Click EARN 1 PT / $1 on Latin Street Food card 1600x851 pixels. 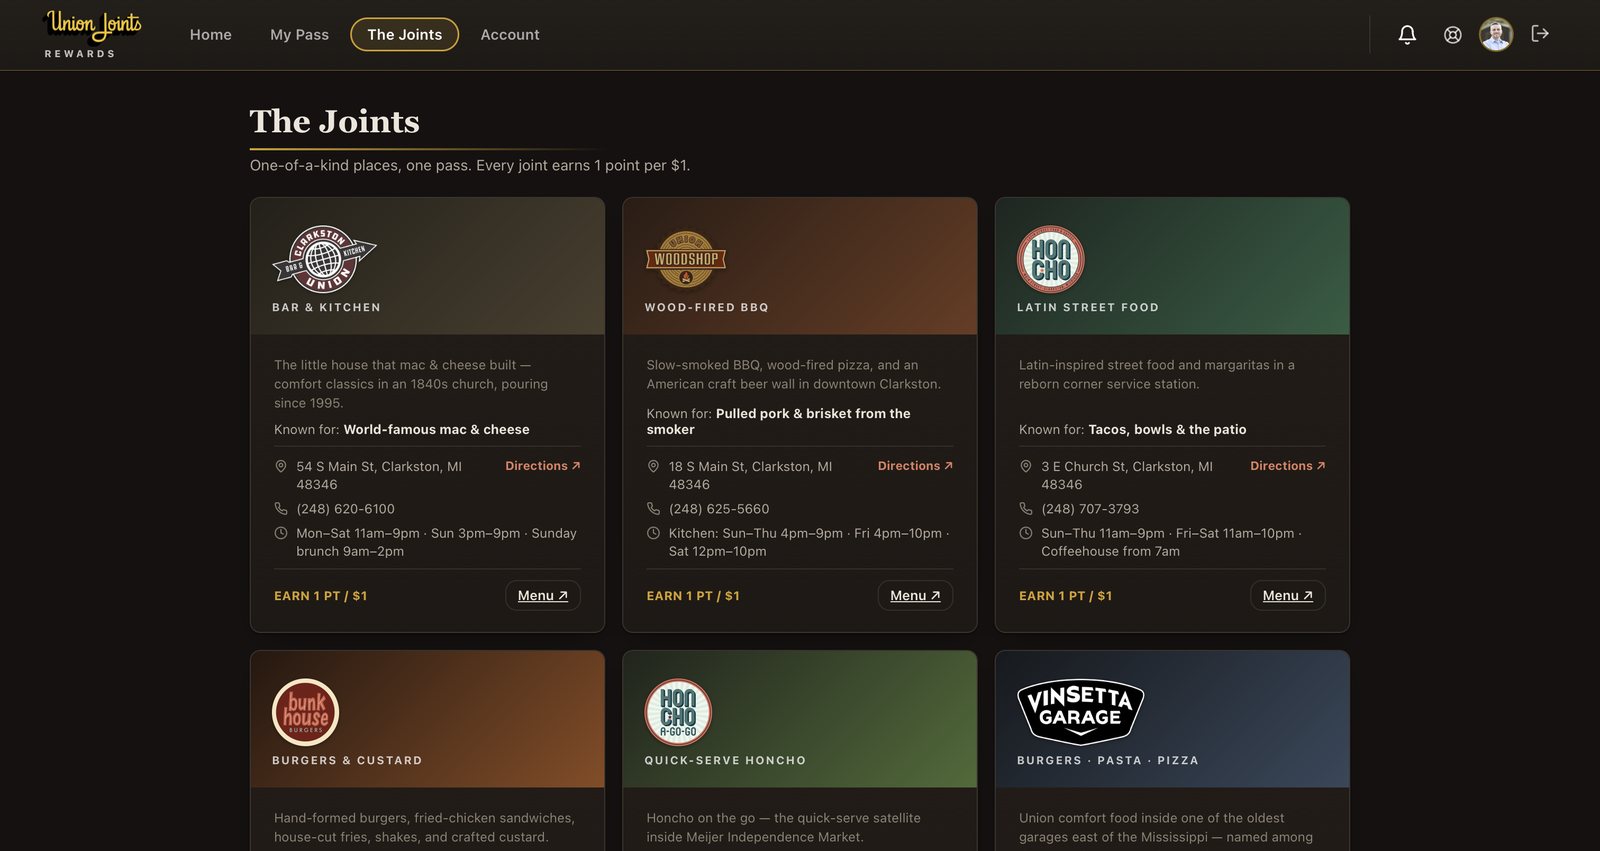1066,596
